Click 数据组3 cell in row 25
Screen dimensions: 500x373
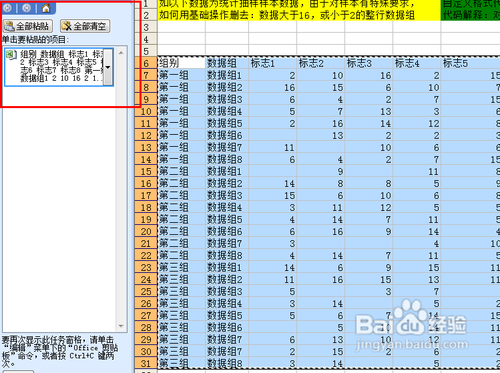[227, 291]
